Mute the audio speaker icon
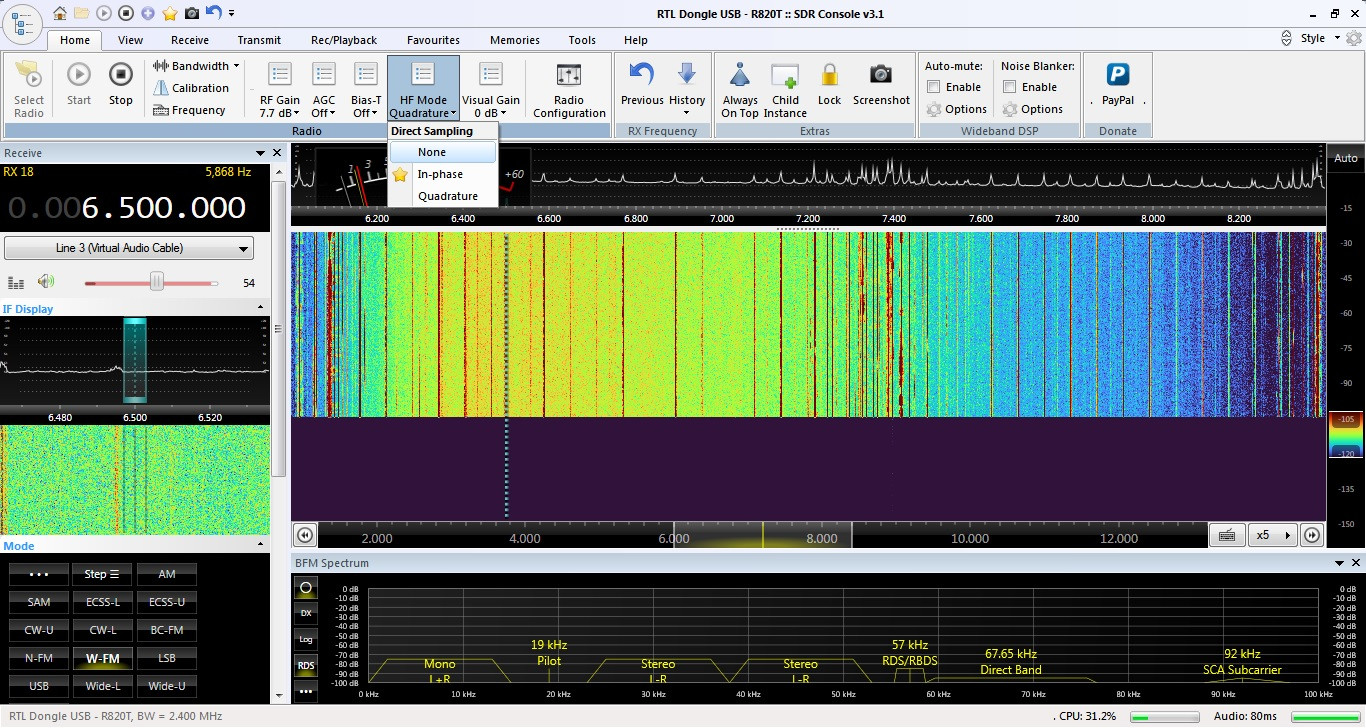The width and height of the screenshot is (1366, 728). coord(46,281)
